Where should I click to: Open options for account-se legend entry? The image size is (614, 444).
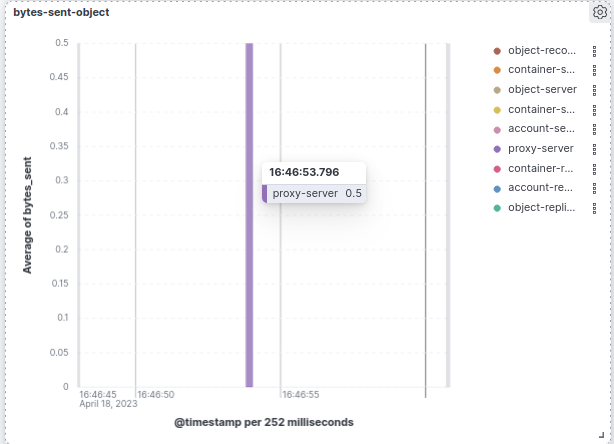pos(594,129)
